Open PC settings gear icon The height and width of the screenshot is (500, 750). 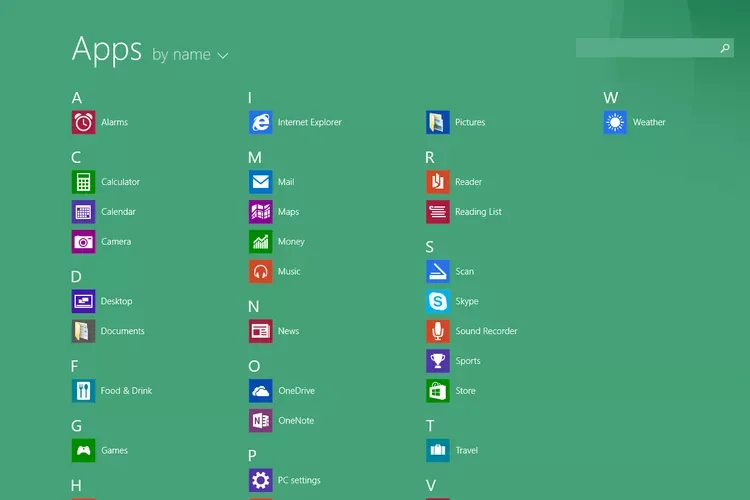tap(261, 480)
